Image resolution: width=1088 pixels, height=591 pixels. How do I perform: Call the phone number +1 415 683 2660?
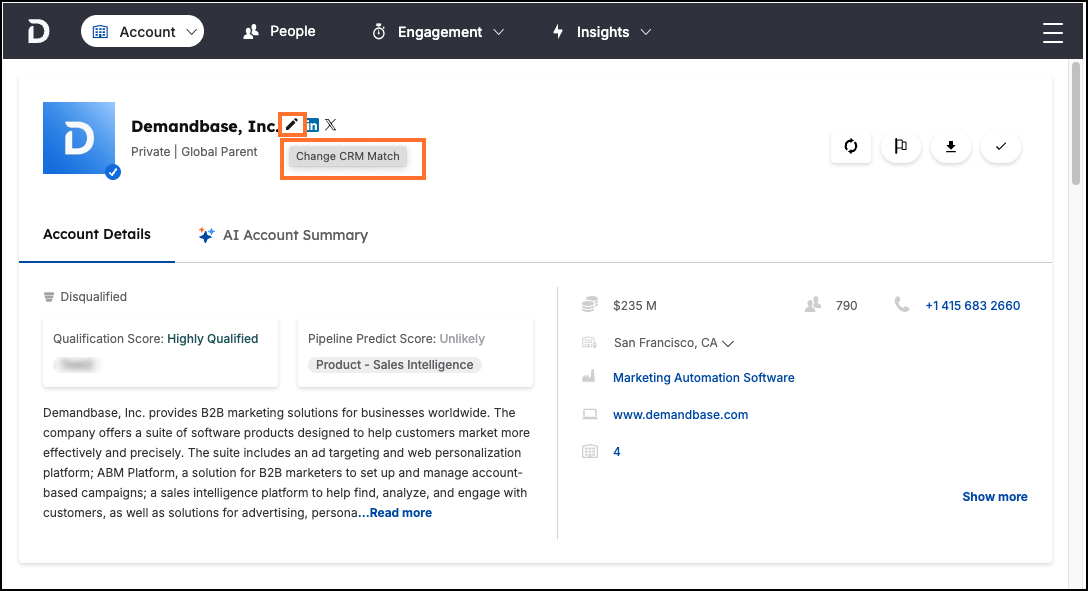(x=973, y=306)
